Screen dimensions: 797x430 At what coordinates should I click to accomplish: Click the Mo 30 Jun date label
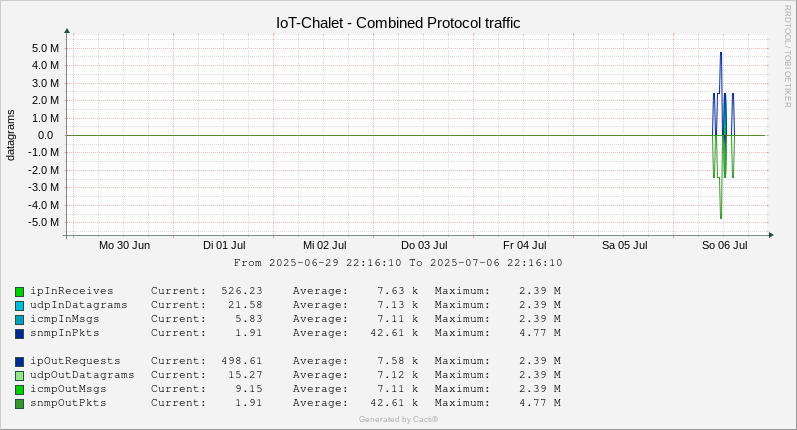(x=125, y=245)
